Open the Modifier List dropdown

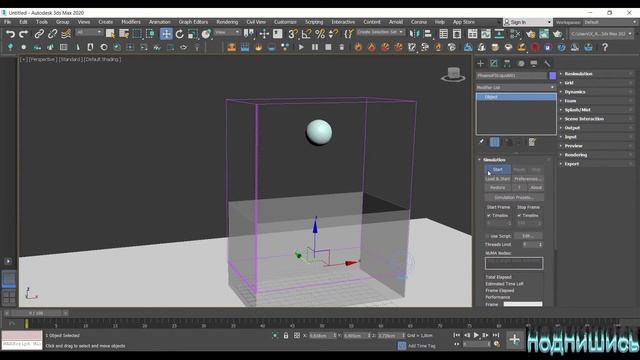(516, 87)
